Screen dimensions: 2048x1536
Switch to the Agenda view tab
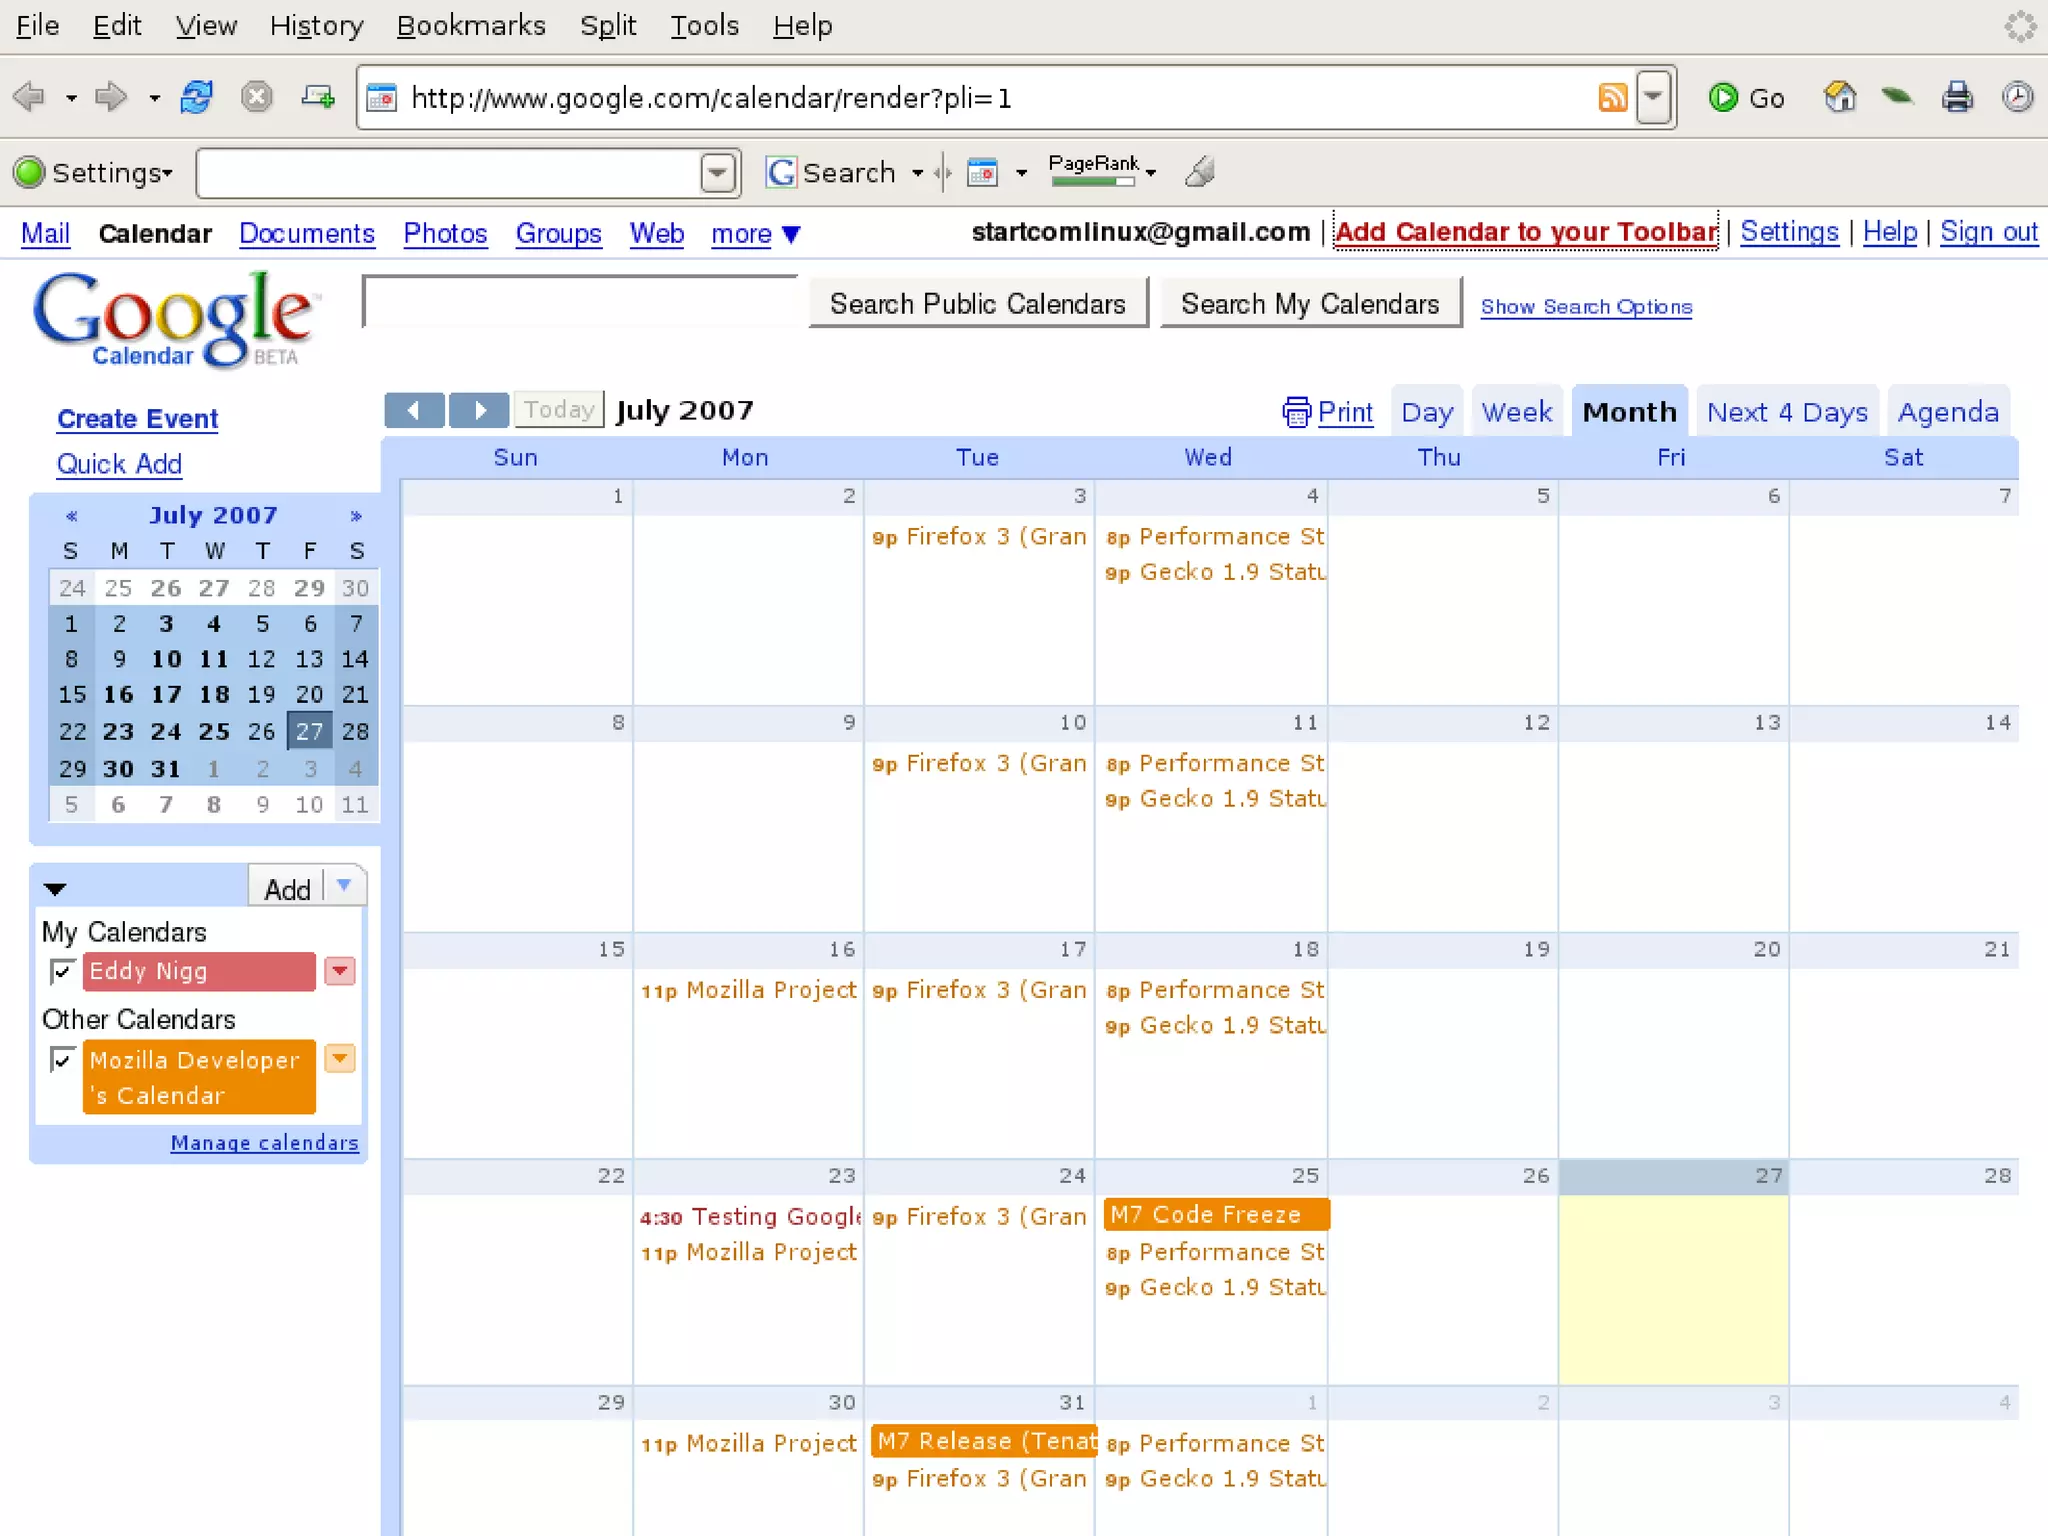pyautogui.click(x=1947, y=412)
